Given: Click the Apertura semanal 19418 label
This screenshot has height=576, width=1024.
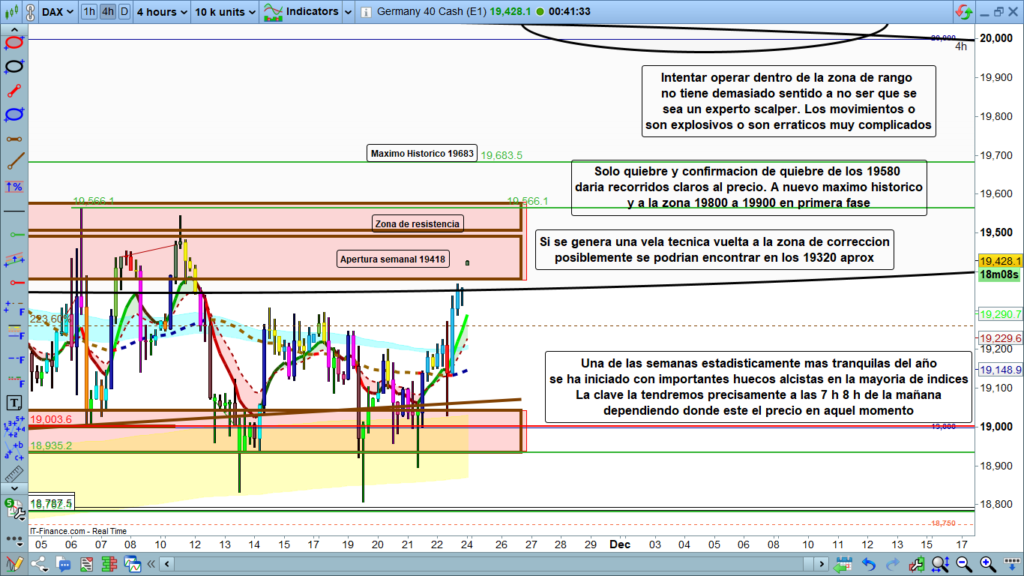Looking at the screenshot, I should point(392,260).
